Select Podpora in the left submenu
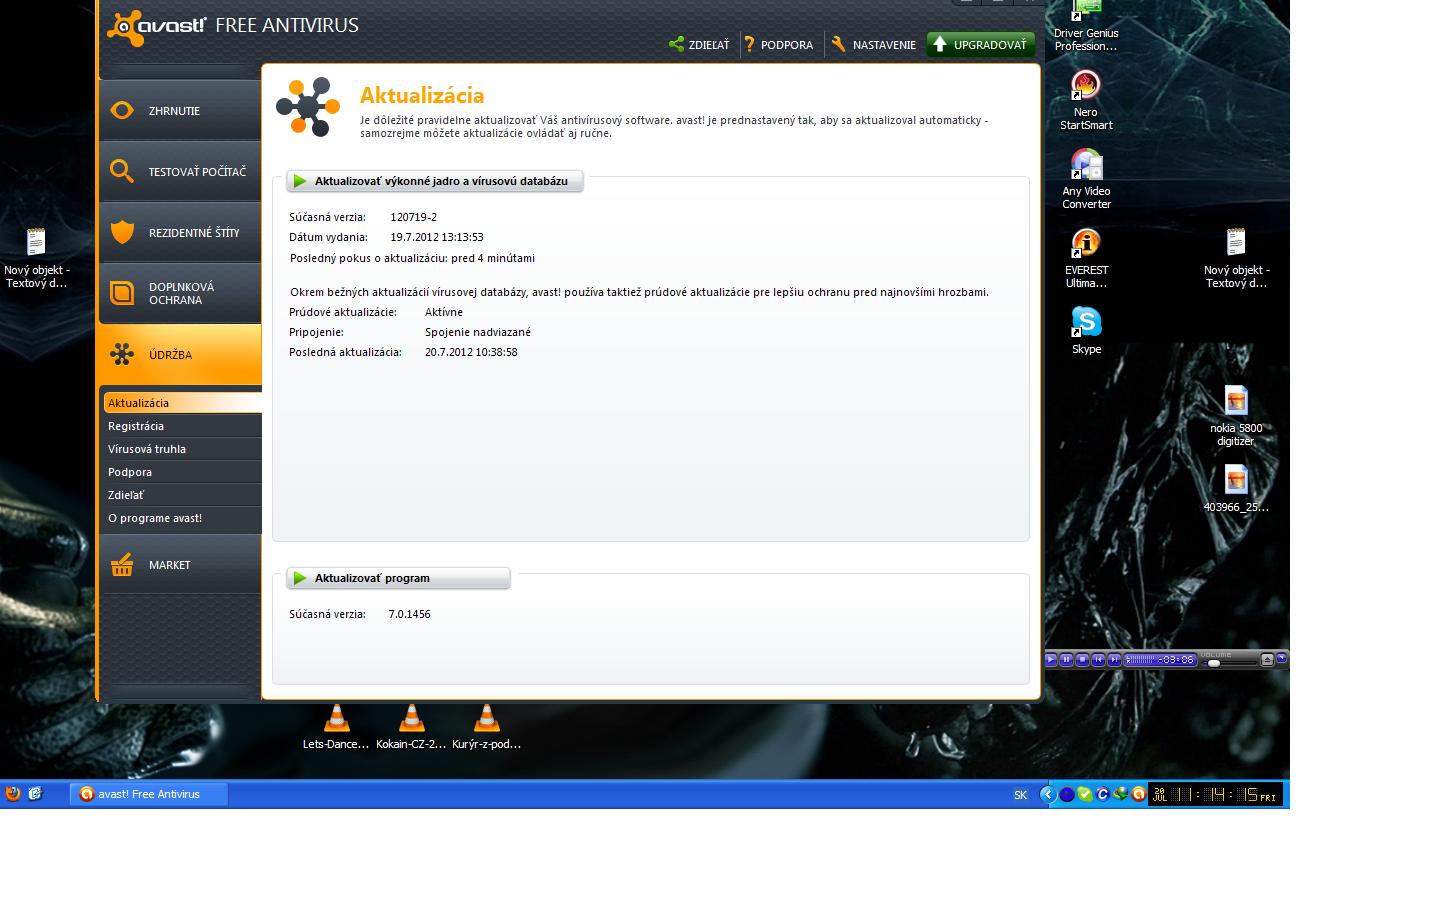Screen dimensions: 1440x900 [183, 472]
